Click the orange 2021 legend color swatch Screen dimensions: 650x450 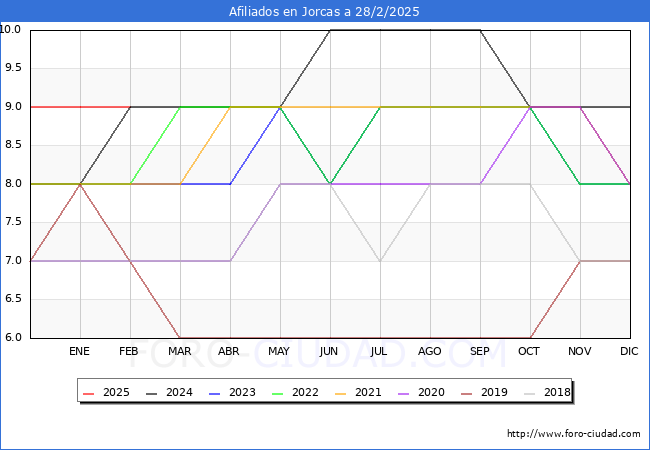tap(341, 393)
